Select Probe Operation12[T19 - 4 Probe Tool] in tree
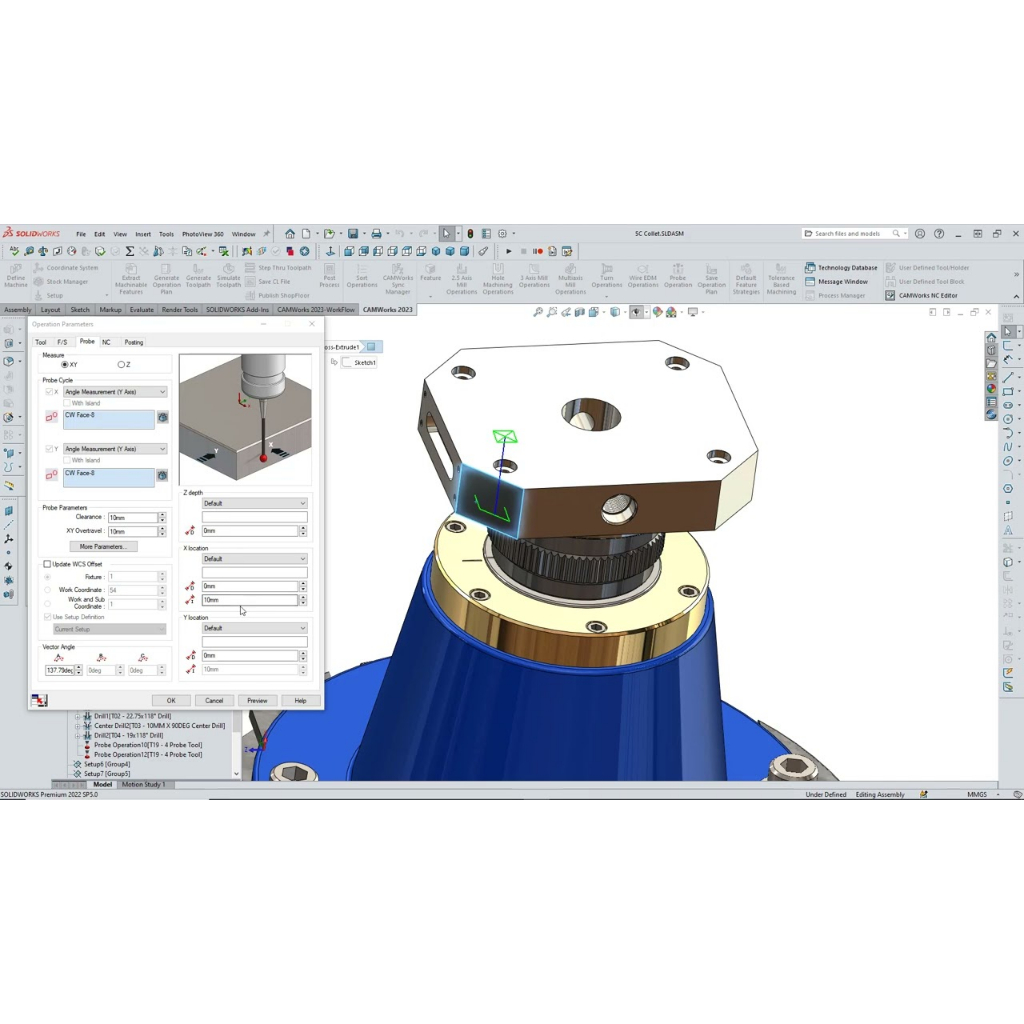The width and height of the screenshot is (1024, 1024). point(148,754)
